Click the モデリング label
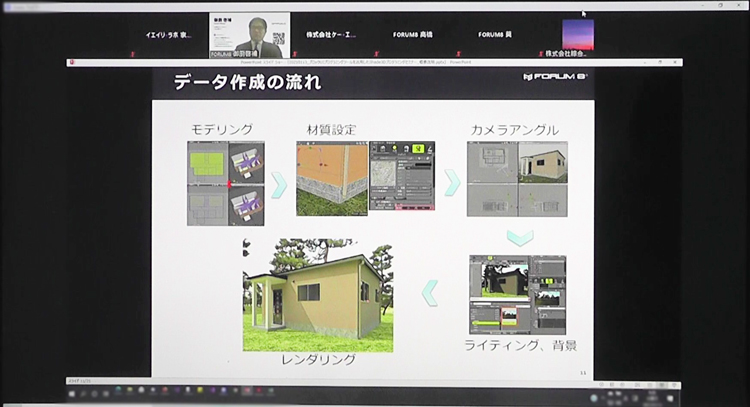This screenshot has width=750, height=407. (222, 130)
